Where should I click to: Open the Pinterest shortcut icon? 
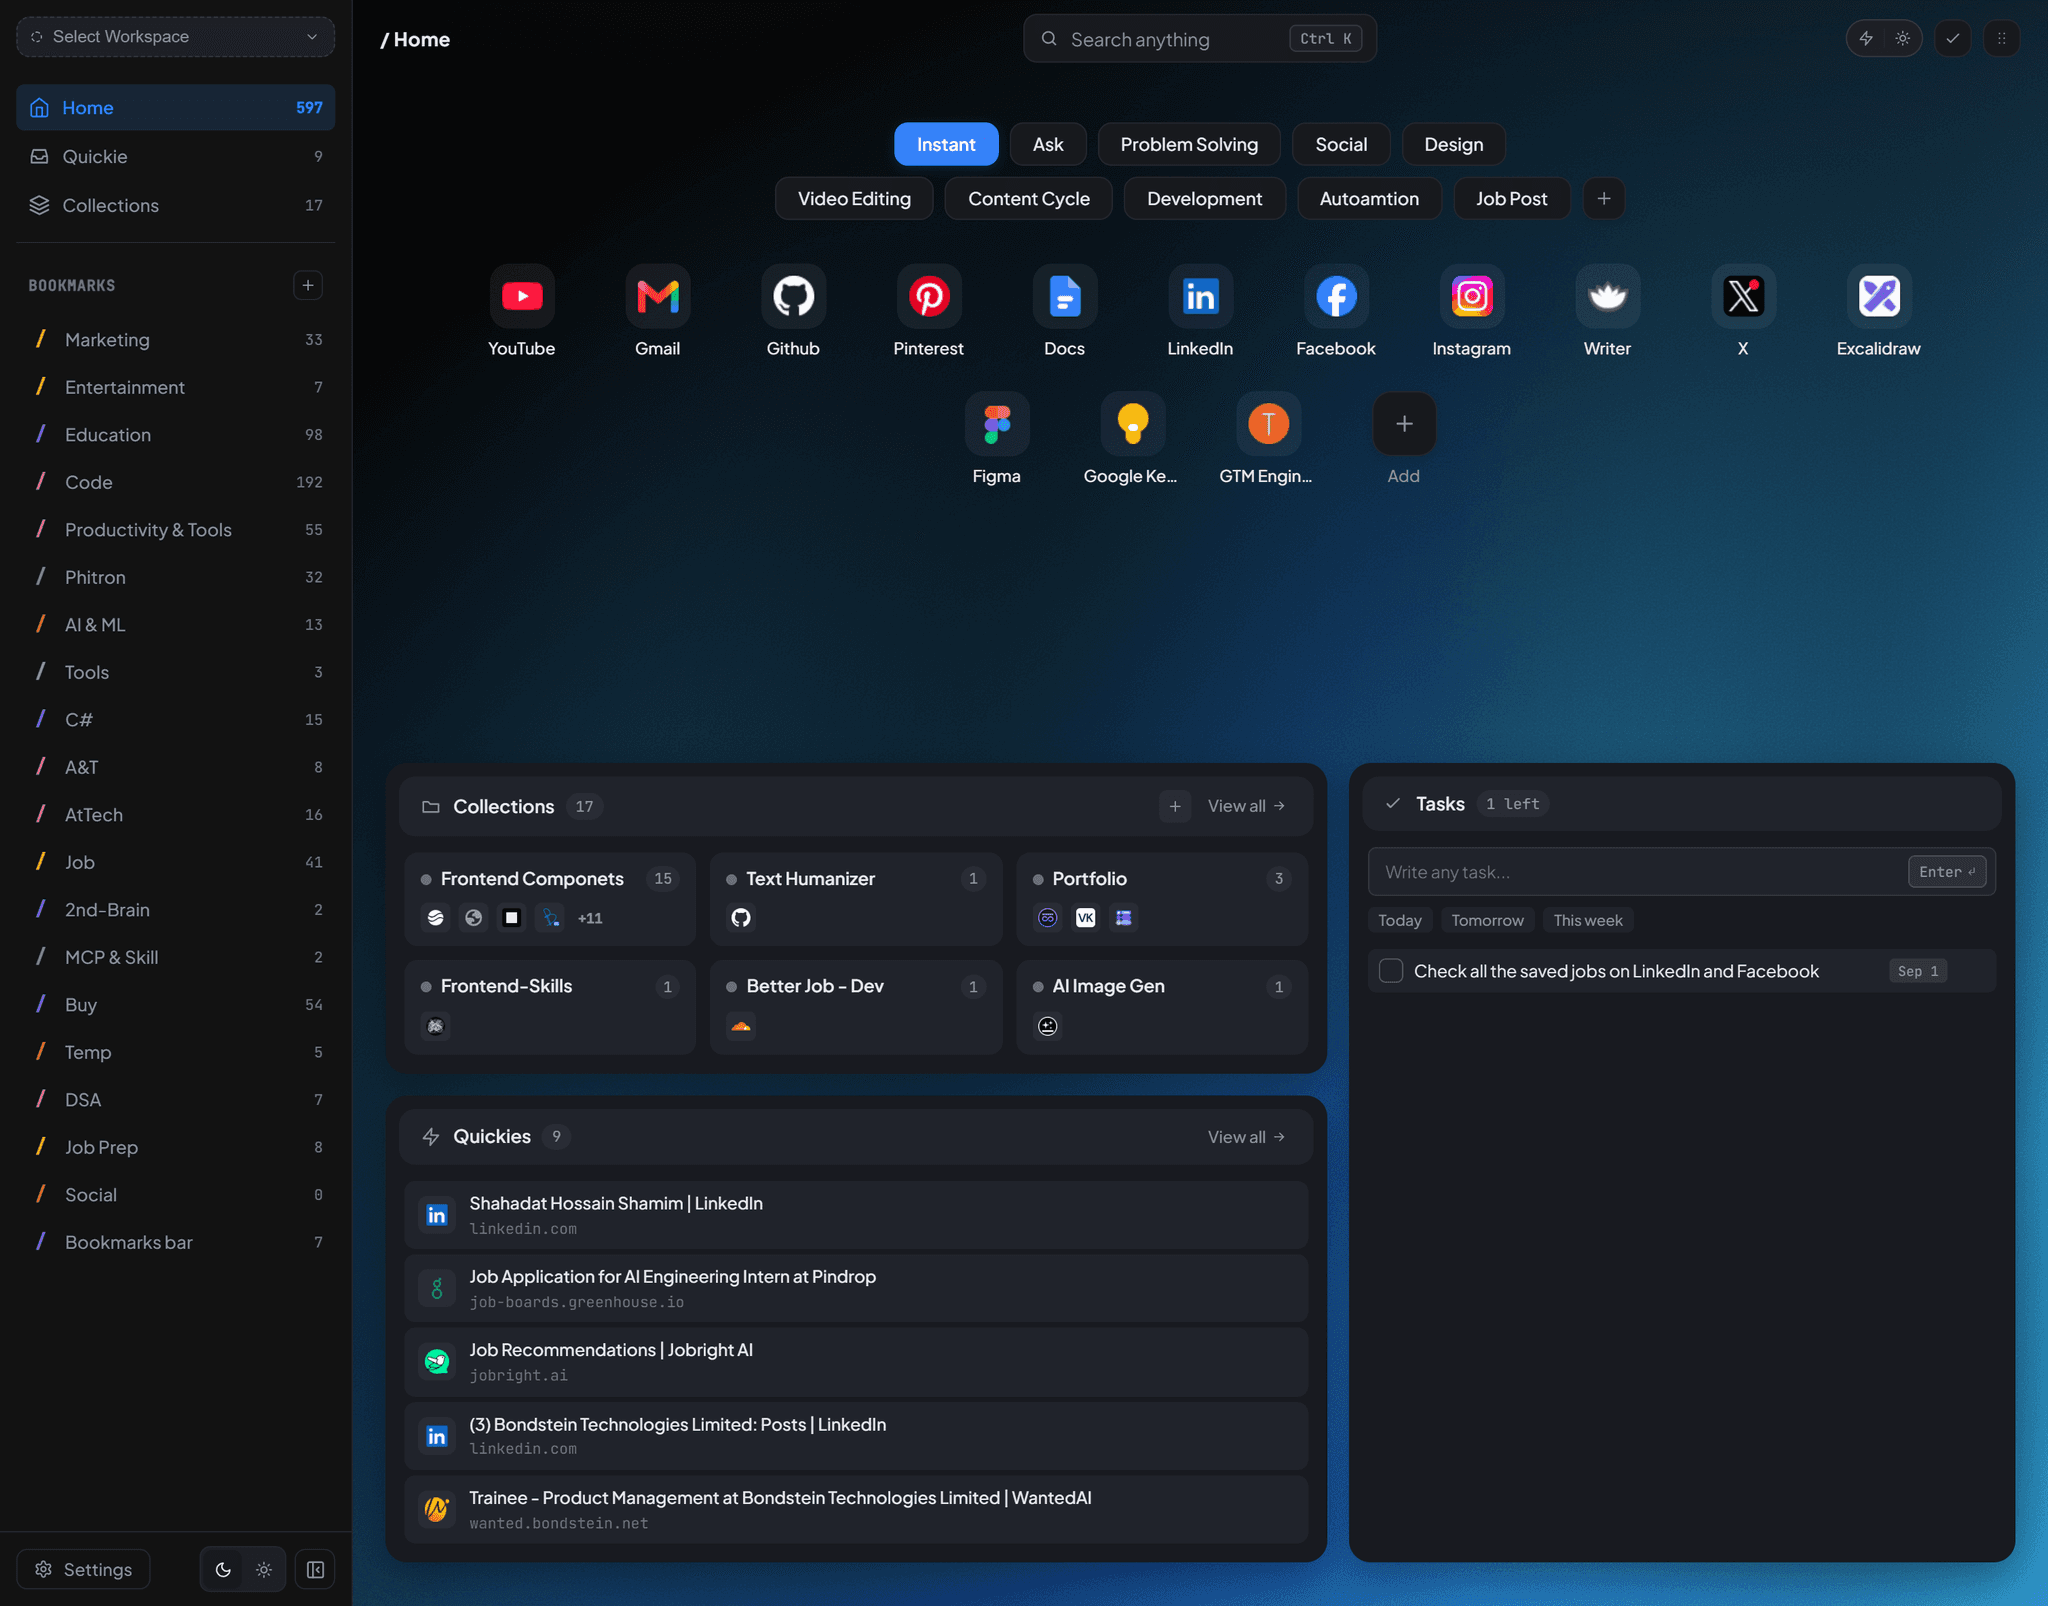coord(929,296)
